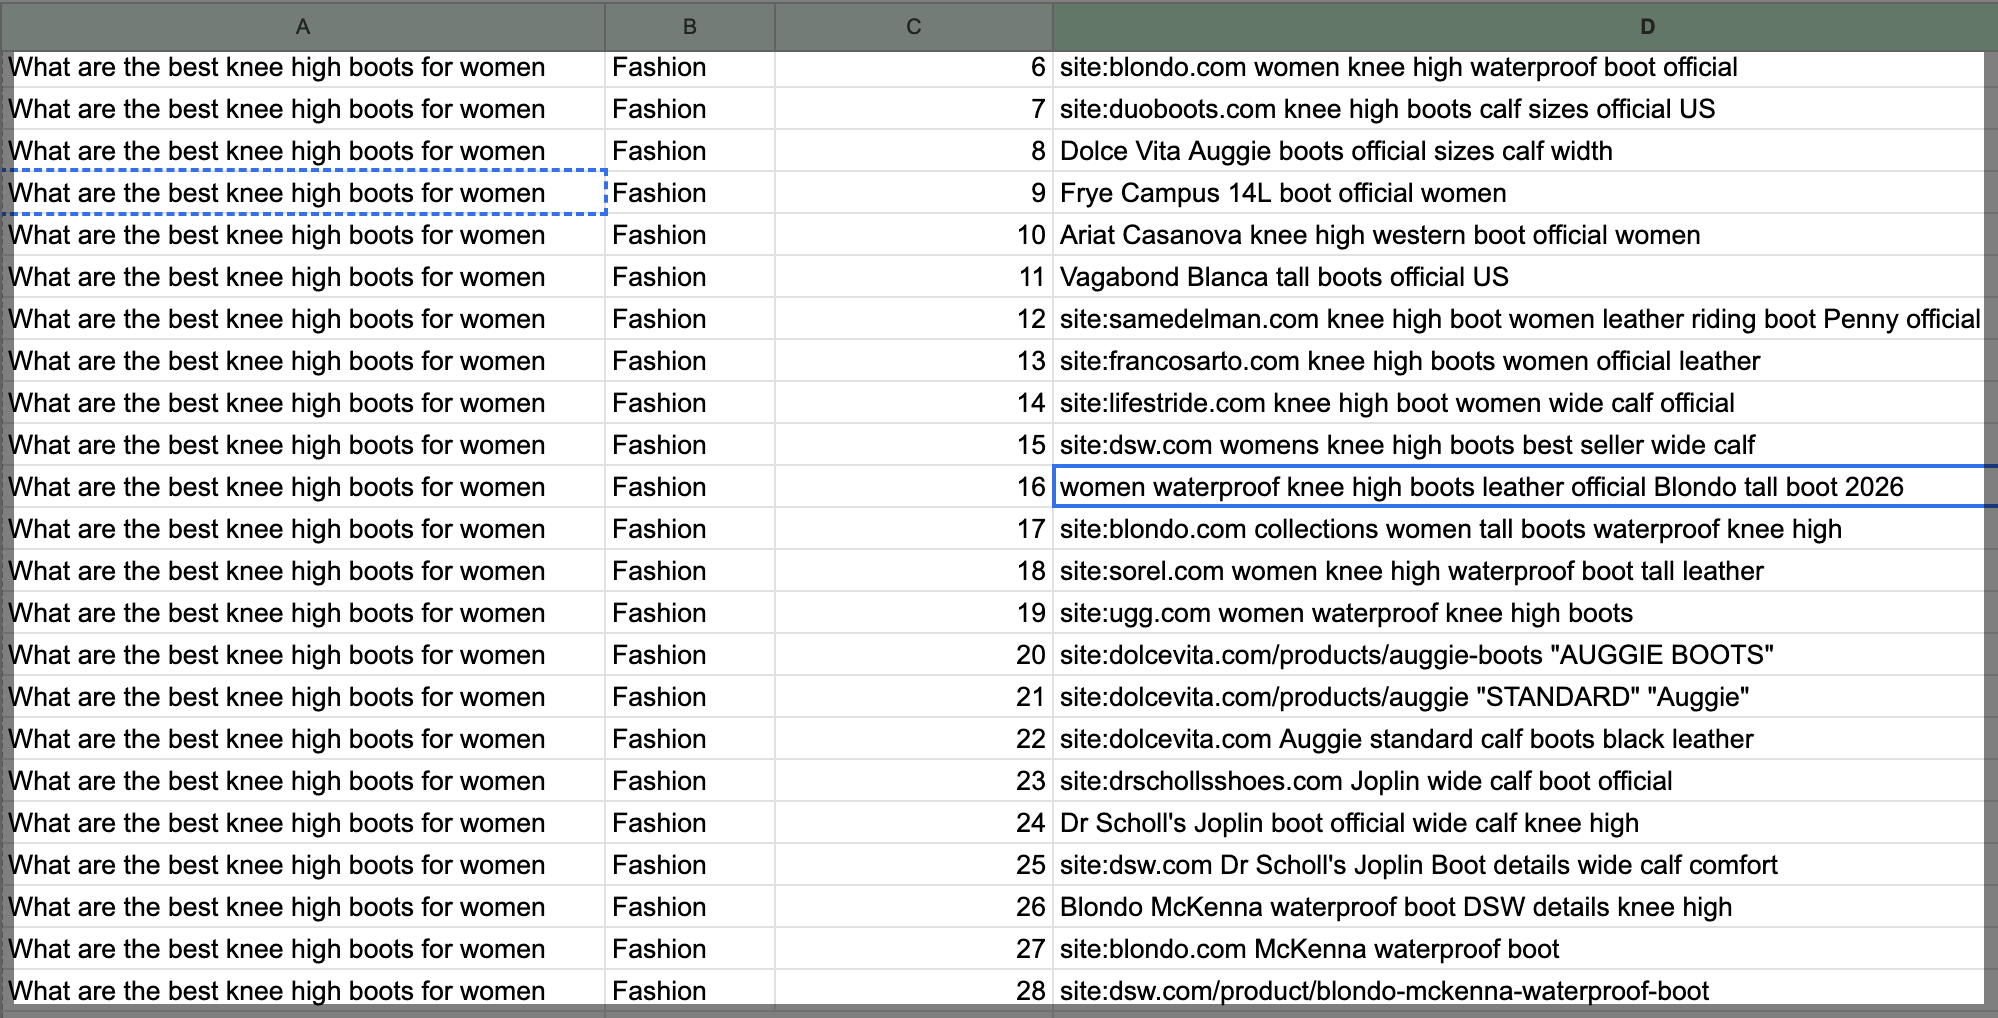The image size is (1998, 1018).
Task: Click number cell 11 in column C
Action: [x=914, y=277]
